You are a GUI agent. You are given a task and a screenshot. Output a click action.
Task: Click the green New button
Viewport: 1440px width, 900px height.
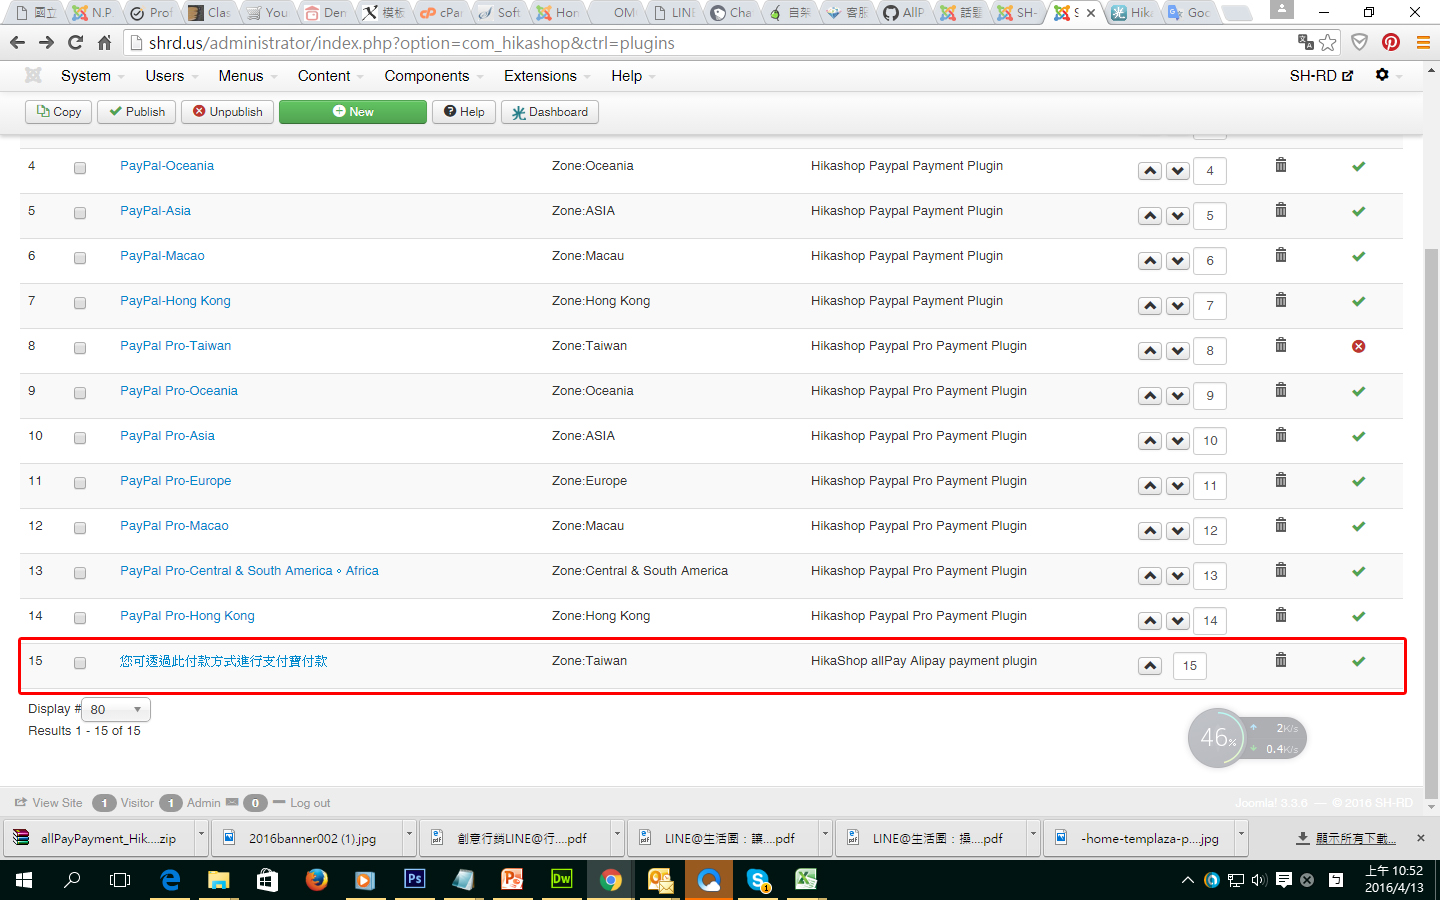click(x=353, y=112)
